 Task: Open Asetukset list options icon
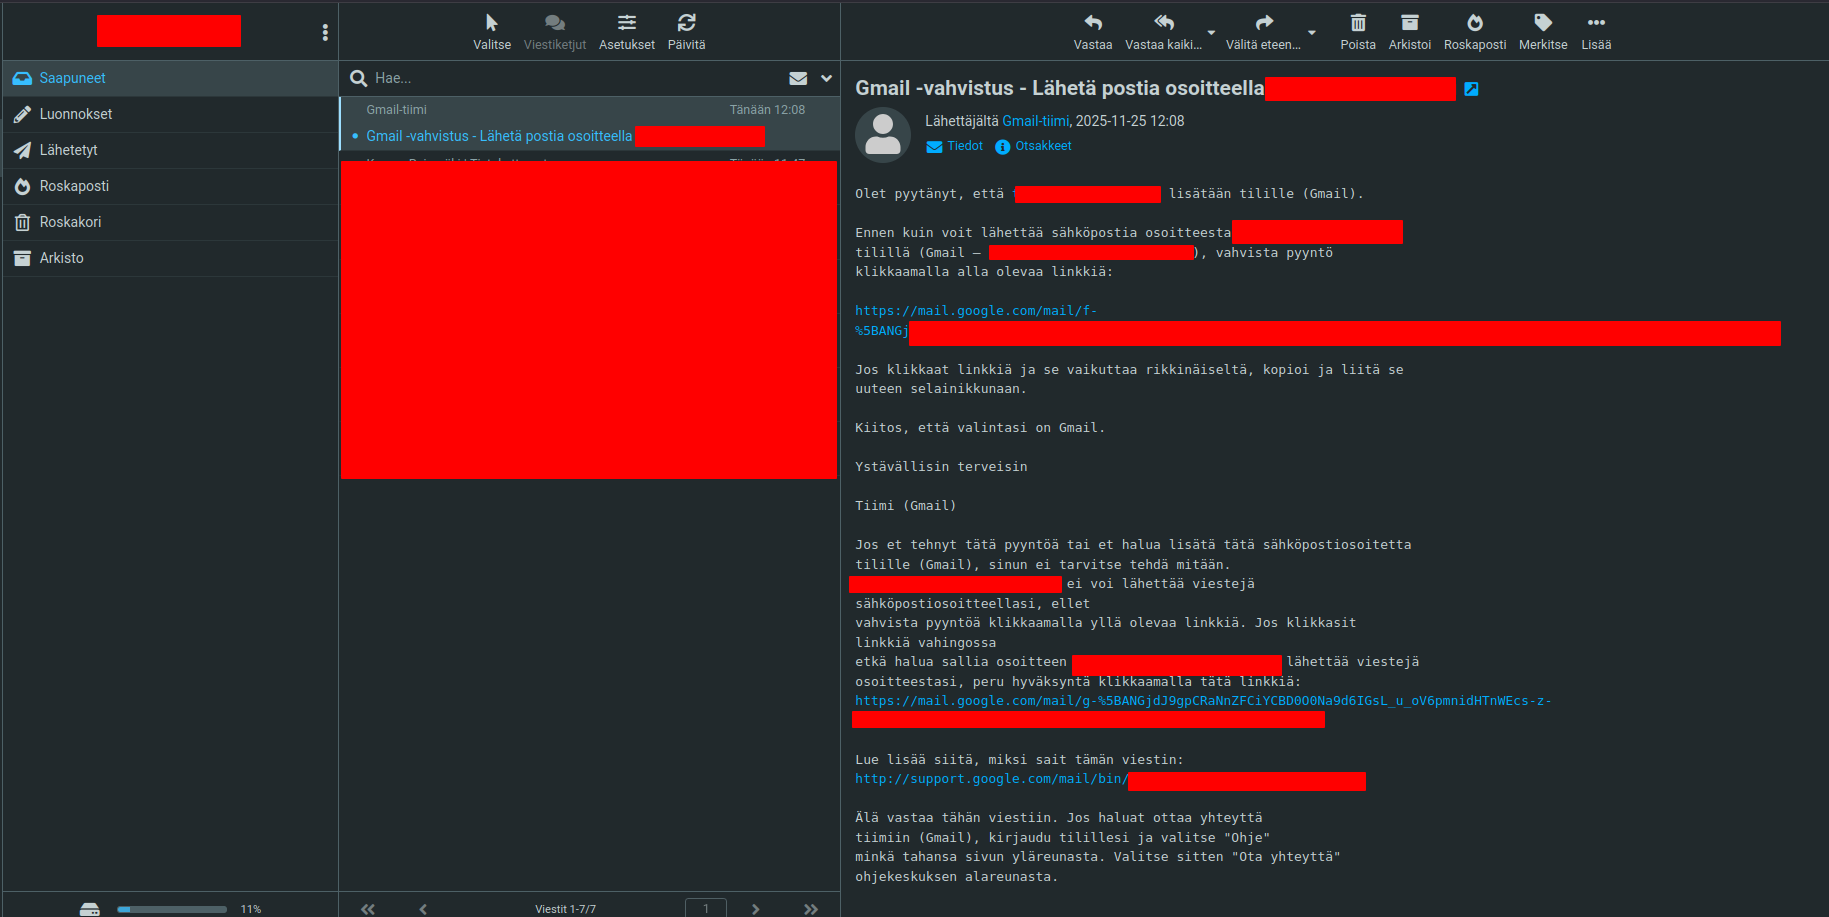[x=626, y=23]
